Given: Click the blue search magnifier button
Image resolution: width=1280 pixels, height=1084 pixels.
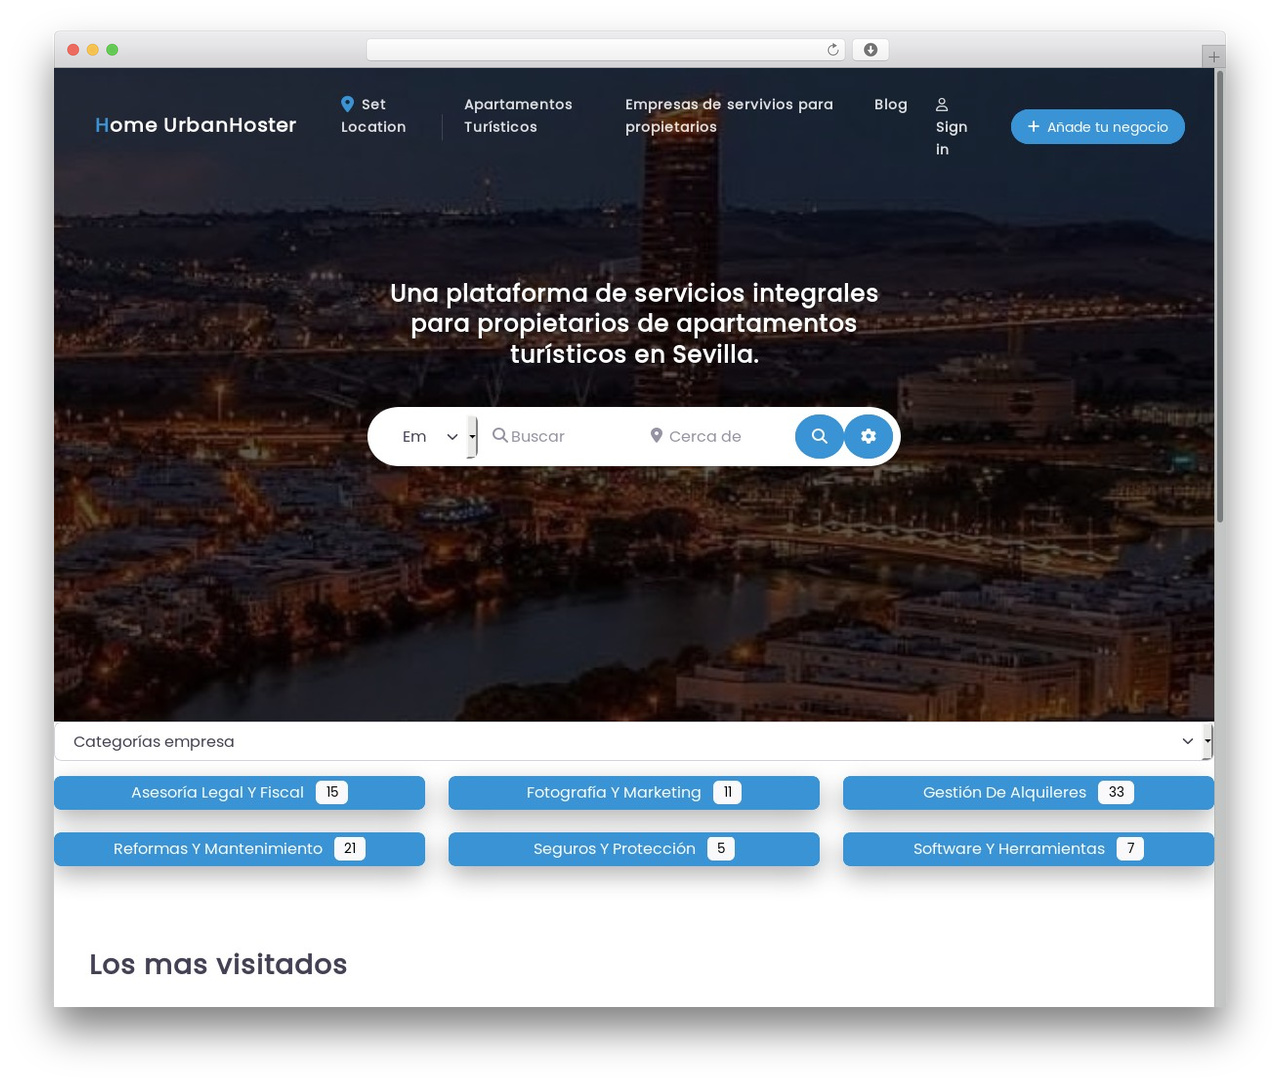Looking at the screenshot, I should pyautogui.click(x=819, y=436).
